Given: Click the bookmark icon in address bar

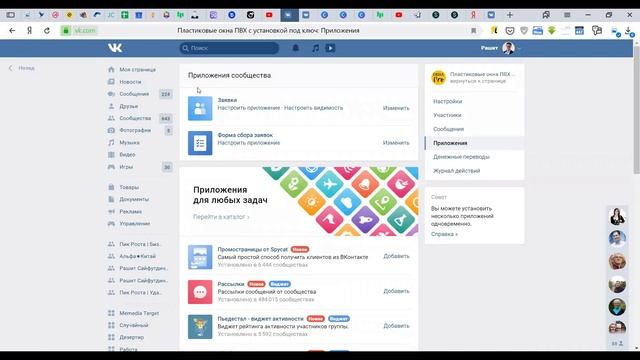Looking at the screenshot, I should click(x=473, y=31).
